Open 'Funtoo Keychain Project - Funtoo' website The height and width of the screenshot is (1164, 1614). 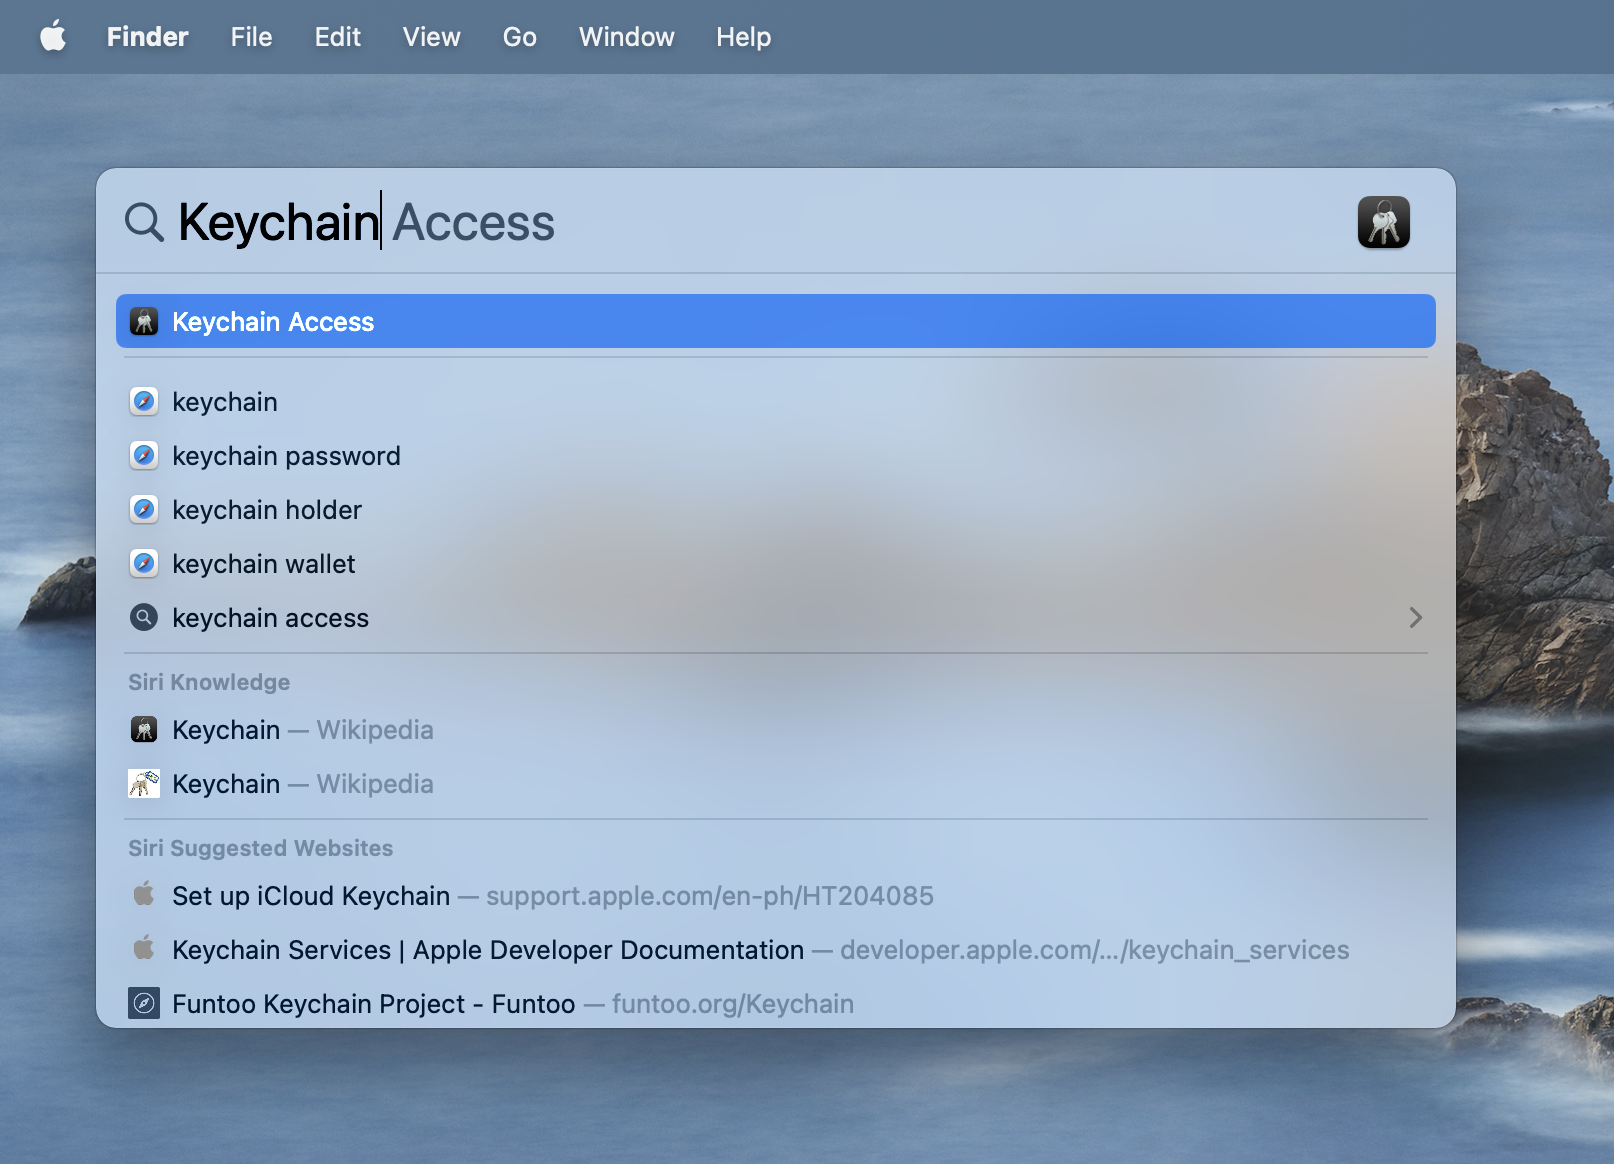[x=776, y=1004]
